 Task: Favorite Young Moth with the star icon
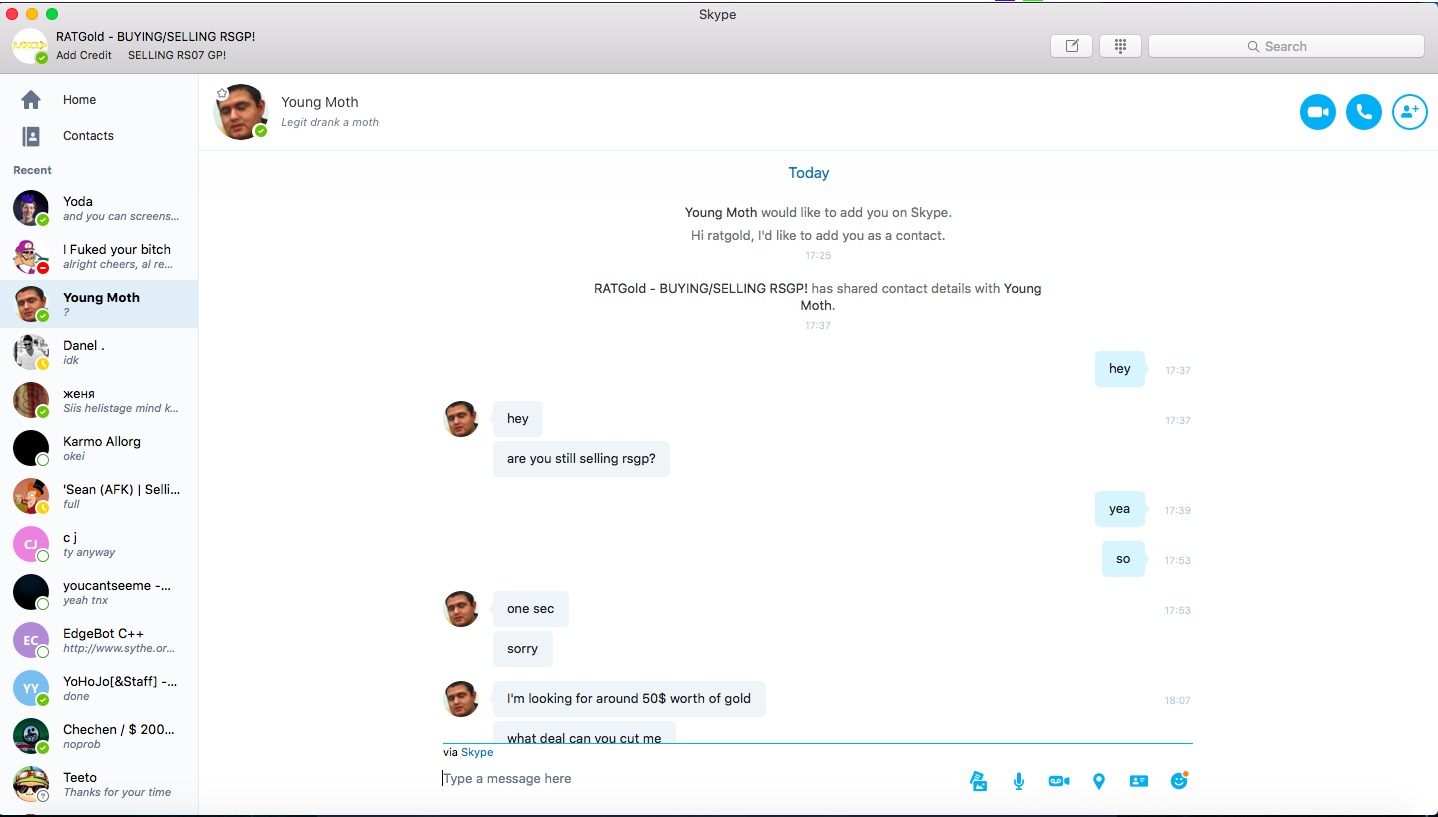[222, 93]
